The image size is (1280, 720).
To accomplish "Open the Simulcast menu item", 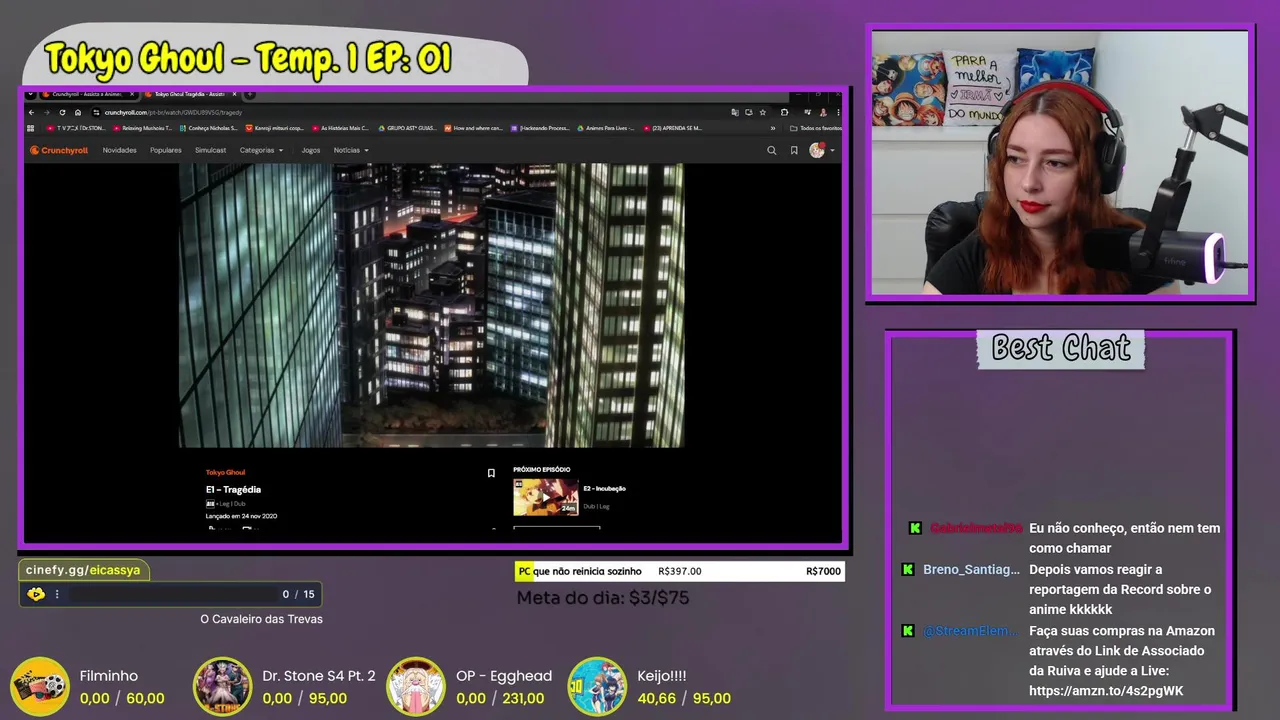I will coord(210,150).
